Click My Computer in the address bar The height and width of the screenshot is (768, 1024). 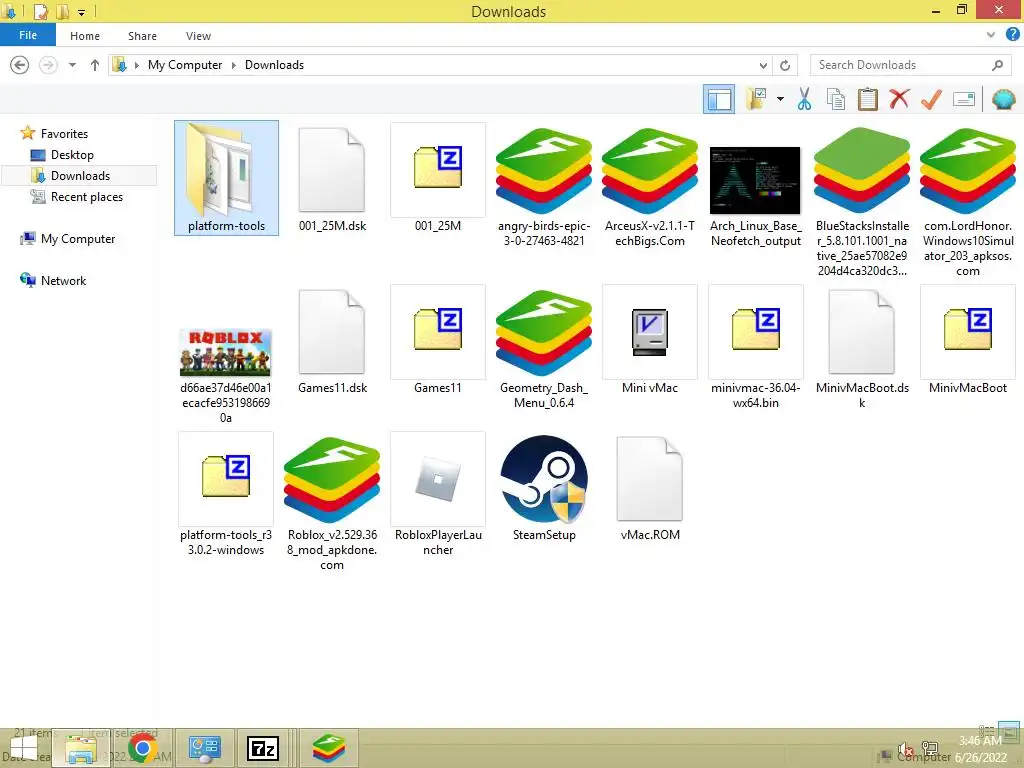pyautogui.click(x=185, y=65)
